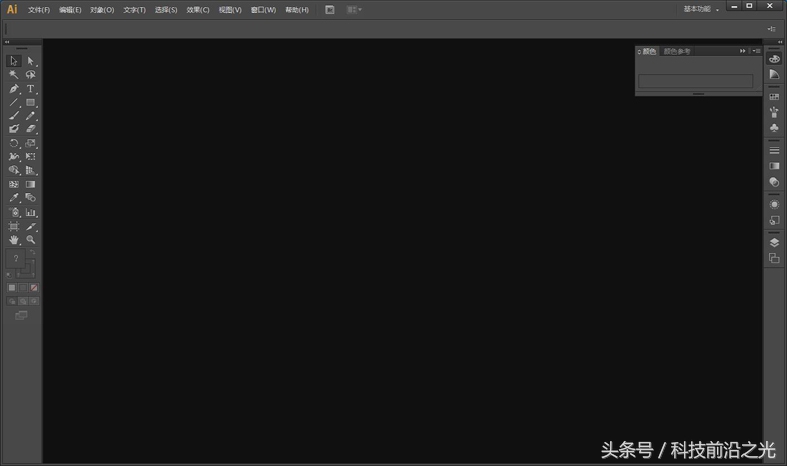This screenshot has width=787, height=466.
Task: Set paint to None (red slash)
Action: [34, 288]
